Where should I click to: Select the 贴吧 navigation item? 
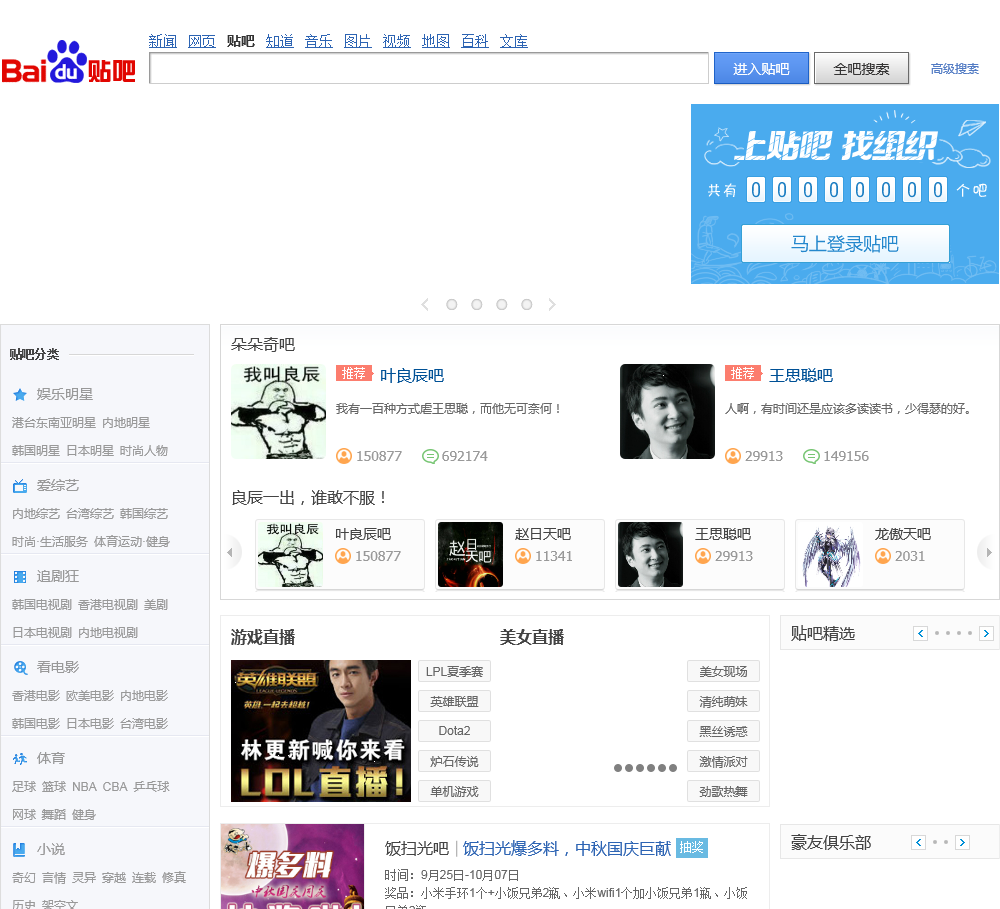[240, 41]
